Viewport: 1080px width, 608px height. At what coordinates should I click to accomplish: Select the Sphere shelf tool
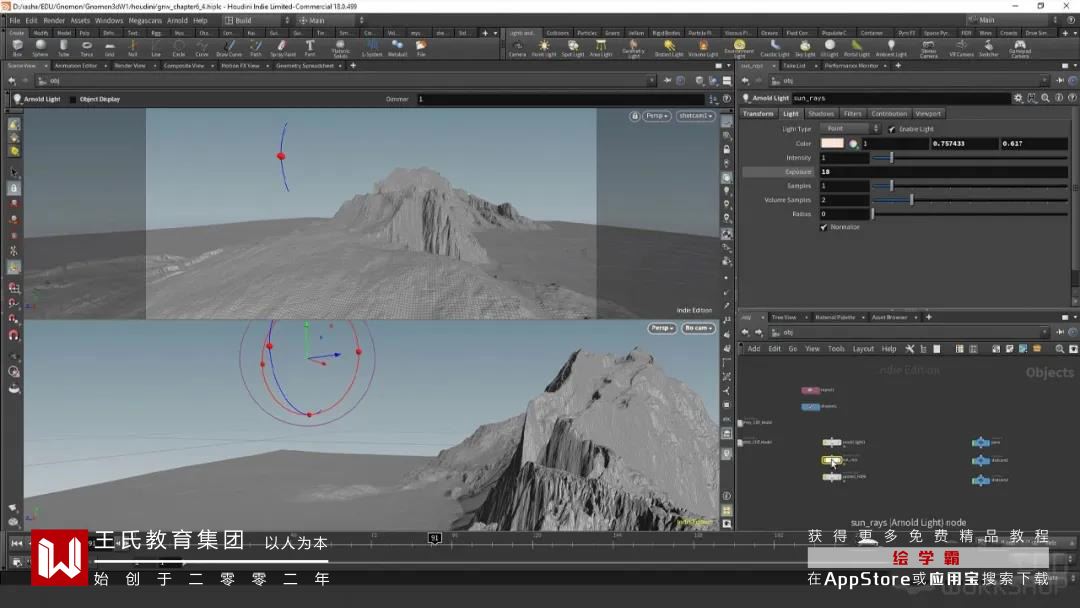point(41,48)
